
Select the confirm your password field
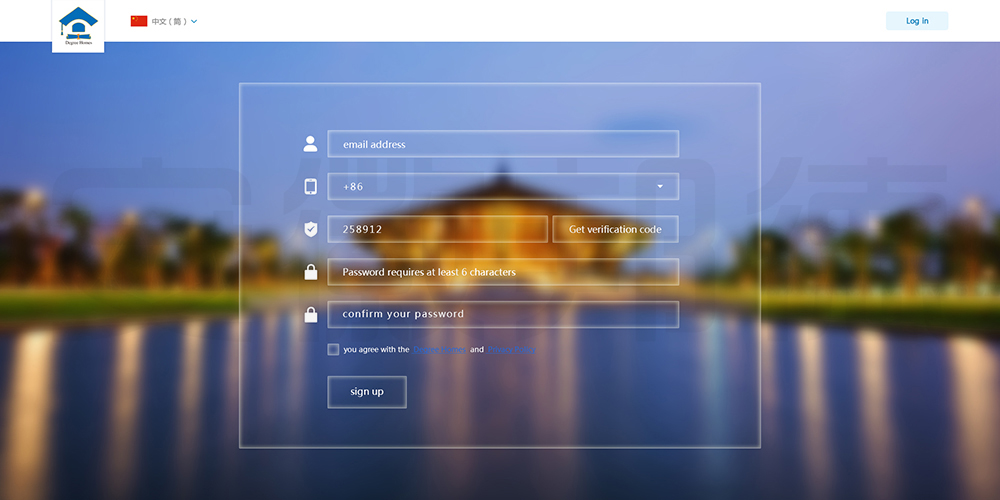coord(502,315)
